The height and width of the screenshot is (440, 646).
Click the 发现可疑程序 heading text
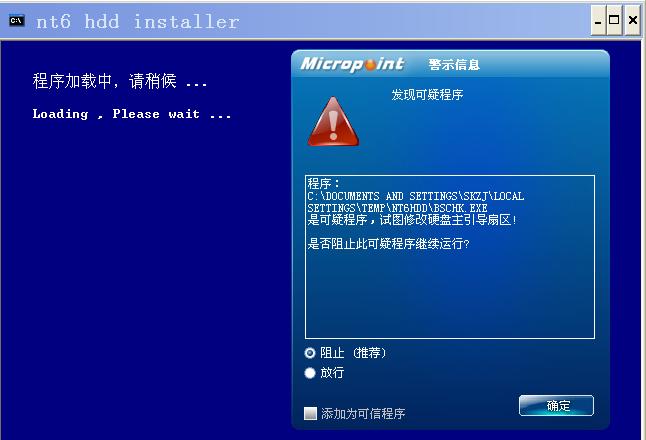tap(427, 95)
